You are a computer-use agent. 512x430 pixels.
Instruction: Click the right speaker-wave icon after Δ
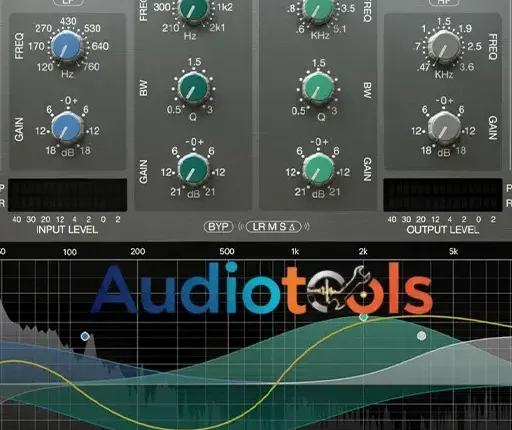click(x=307, y=227)
